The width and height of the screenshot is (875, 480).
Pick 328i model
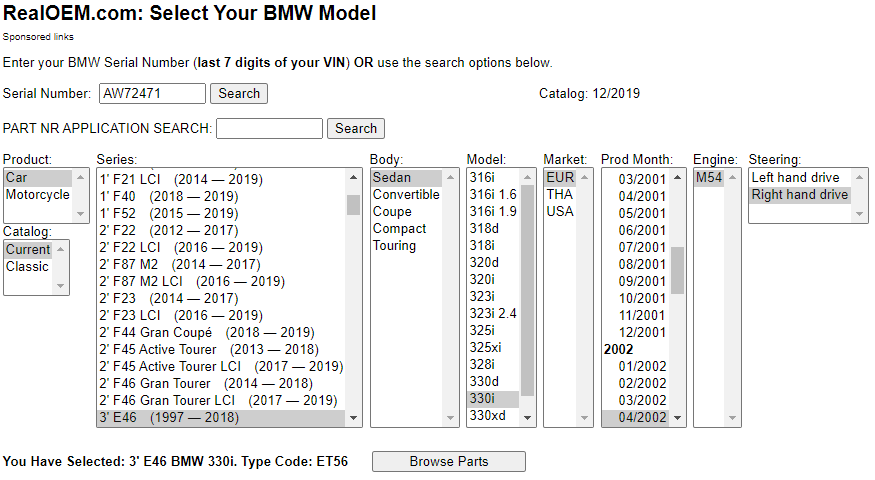pyautogui.click(x=493, y=364)
